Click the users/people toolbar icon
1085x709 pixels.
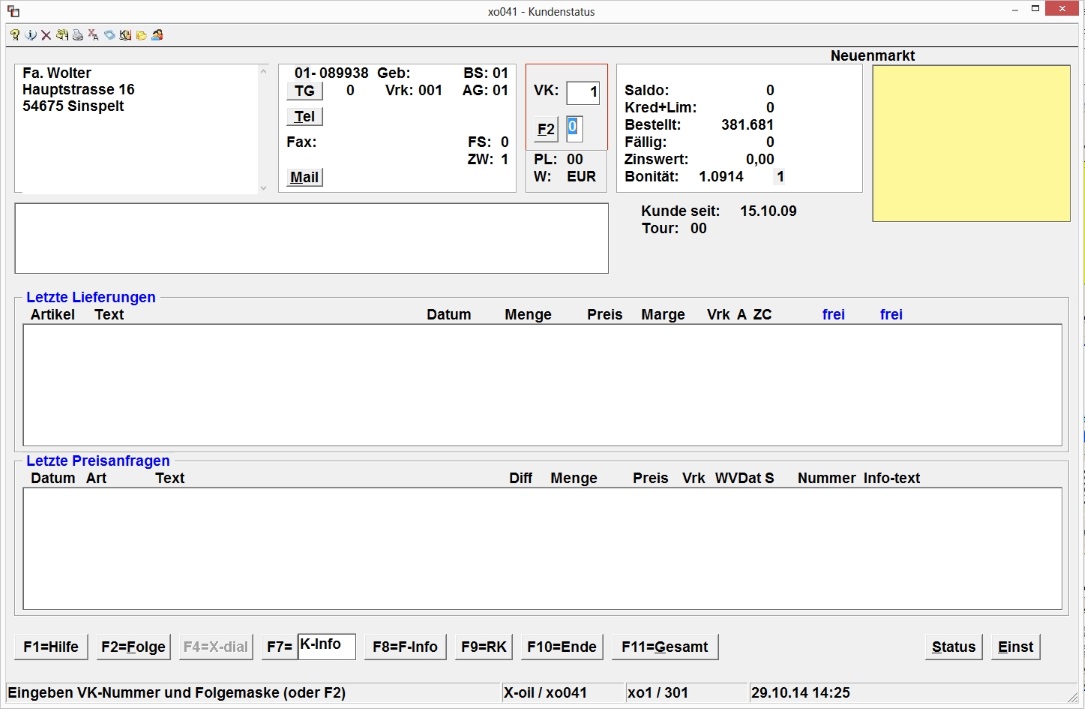(x=157, y=35)
